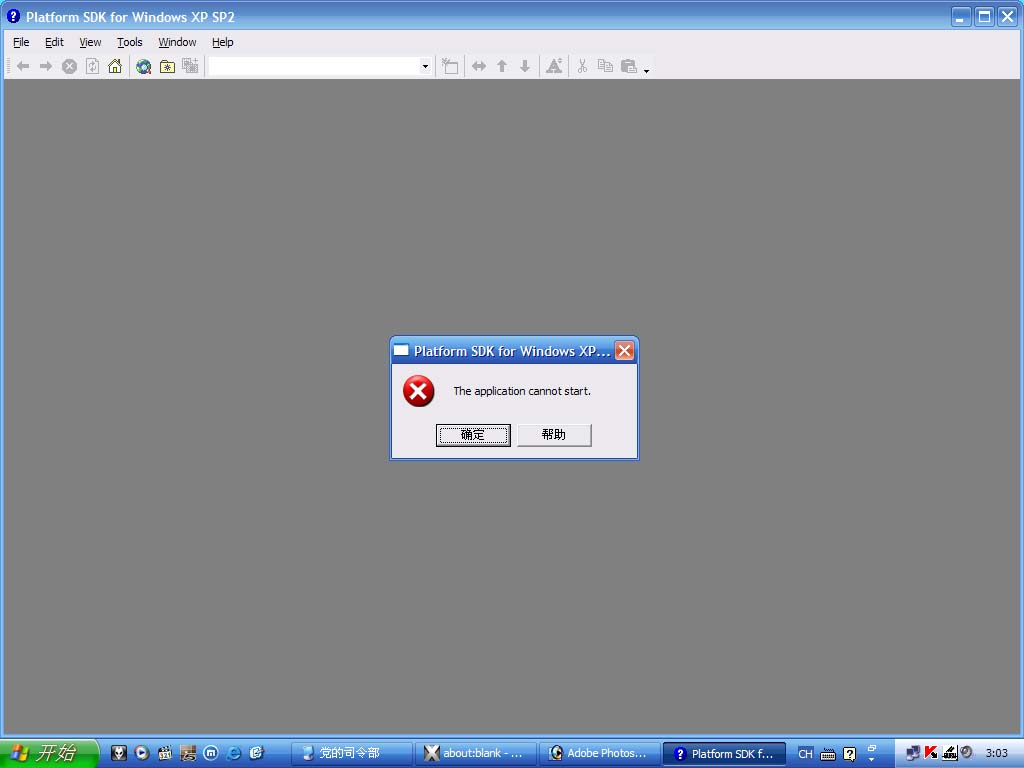Click the Add to Favorites icon
1024x768 pixels.
pyautogui.click(x=190, y=66)
